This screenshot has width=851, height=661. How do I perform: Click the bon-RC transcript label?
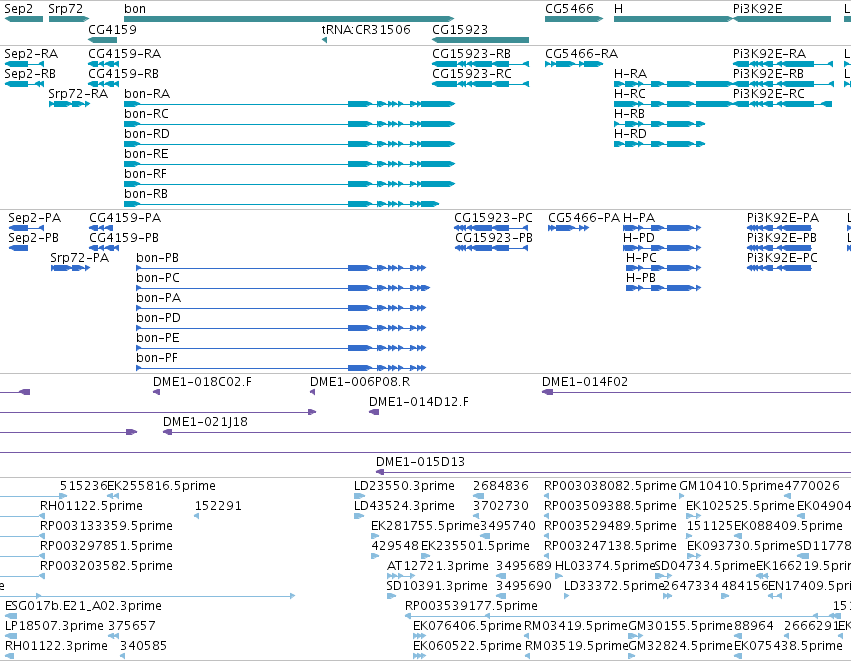(146, 114)
